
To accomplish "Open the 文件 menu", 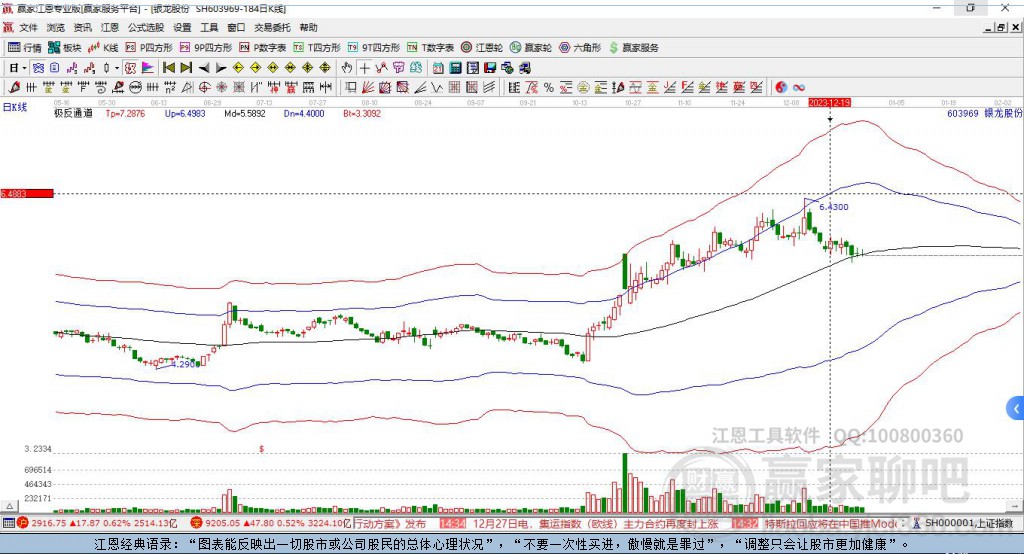I will [28, 27].
